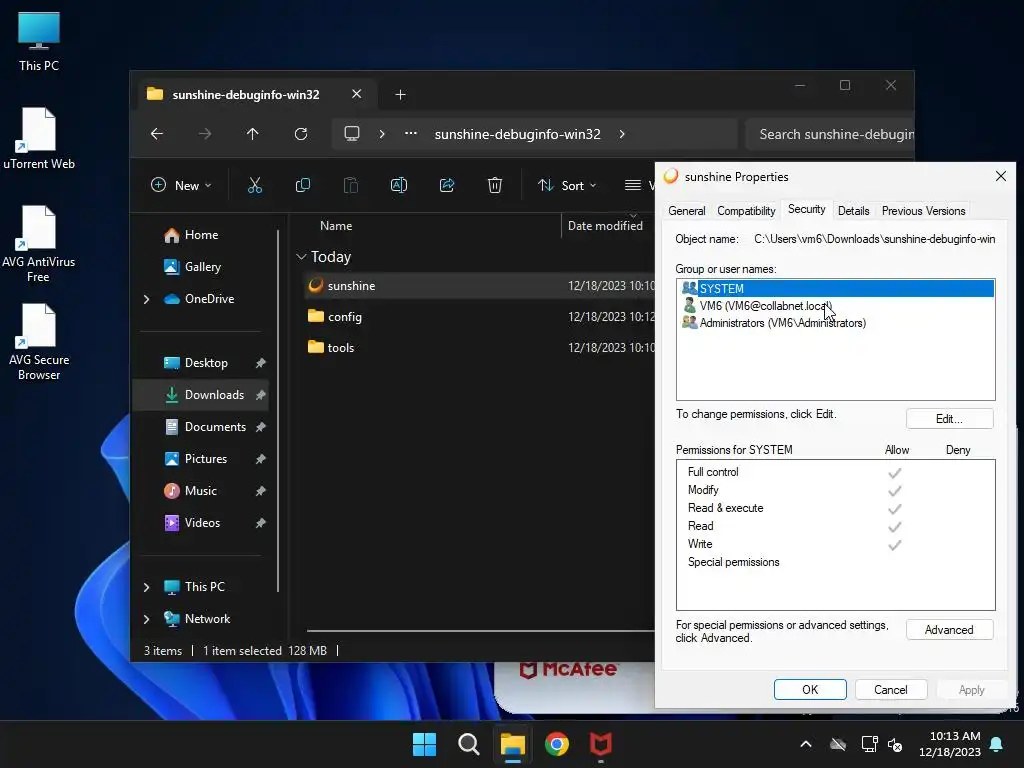Click chevron after sunshine-debuginfo-win32 breadcrumb
The width and height of the screenshot is (1024, 768).
click(x=622, y=134)
